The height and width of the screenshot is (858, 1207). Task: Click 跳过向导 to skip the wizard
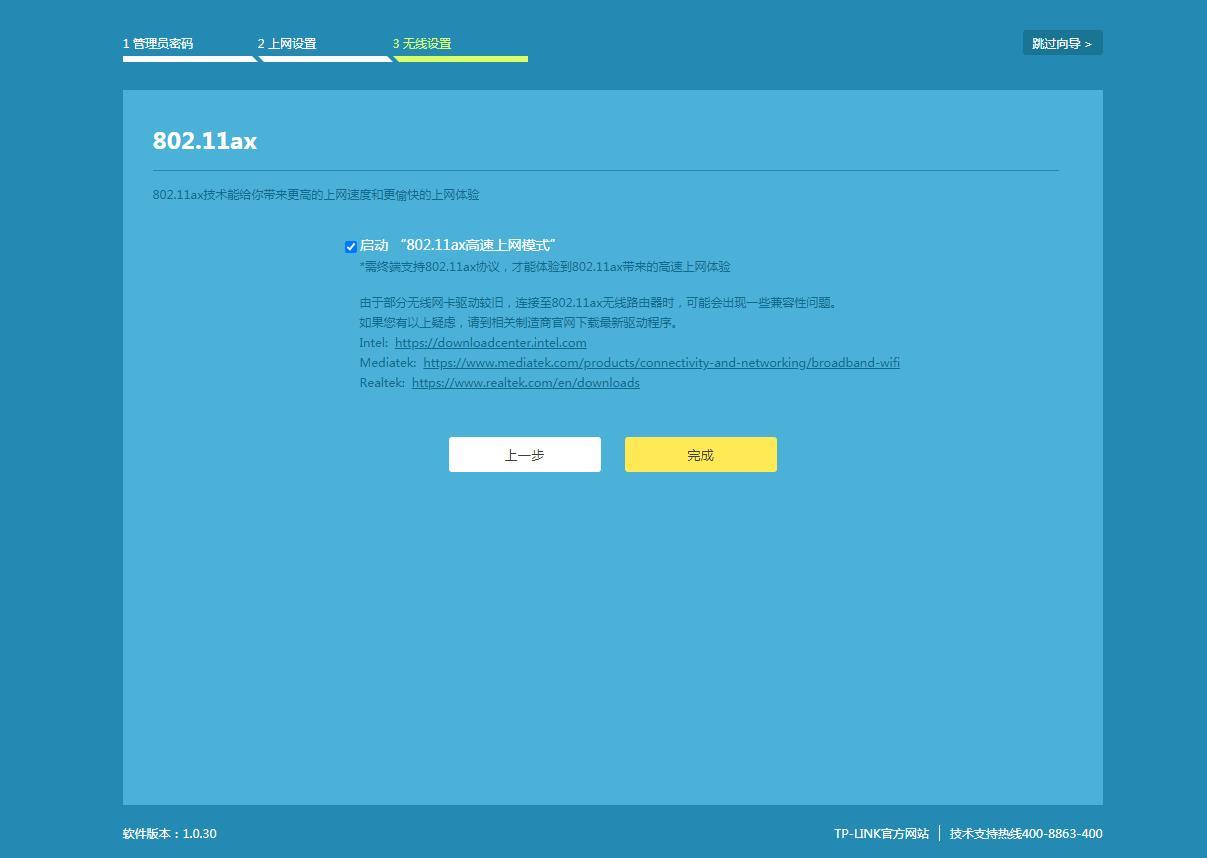[x=1056, y=43]
